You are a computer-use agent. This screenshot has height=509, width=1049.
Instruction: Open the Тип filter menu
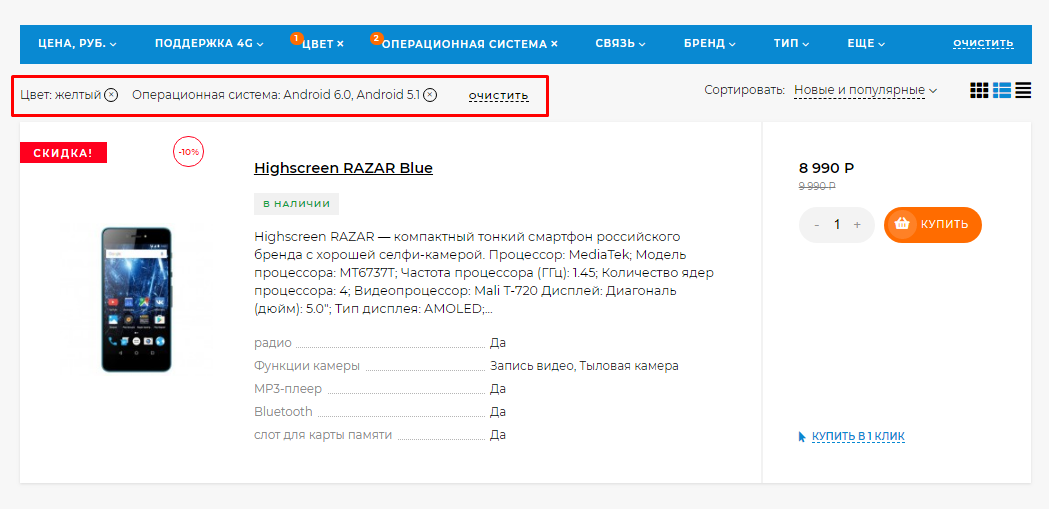click(x=791, y=44)
